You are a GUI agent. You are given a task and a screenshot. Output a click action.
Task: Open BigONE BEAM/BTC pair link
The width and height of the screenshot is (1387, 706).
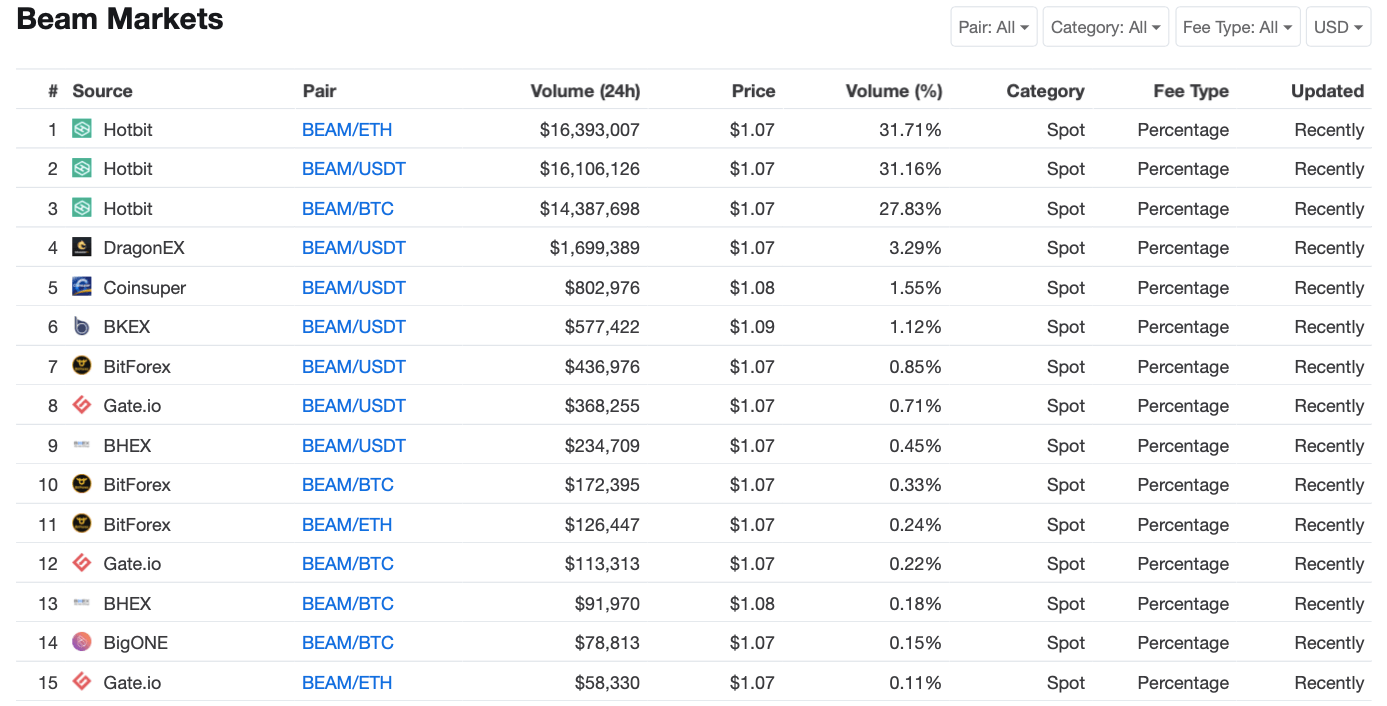(x=348, y=643)
